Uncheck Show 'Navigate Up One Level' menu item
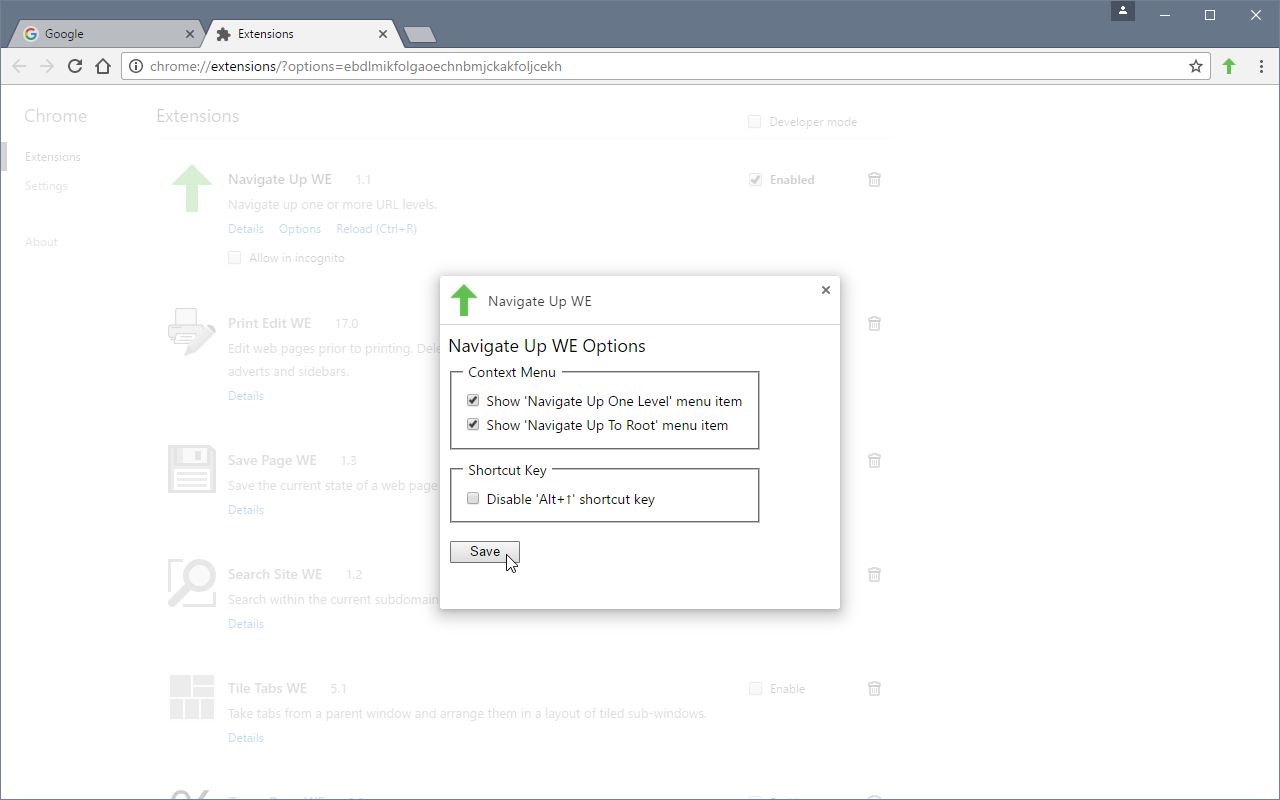The height and width of the screenshot is (800, 1280). 473,400
